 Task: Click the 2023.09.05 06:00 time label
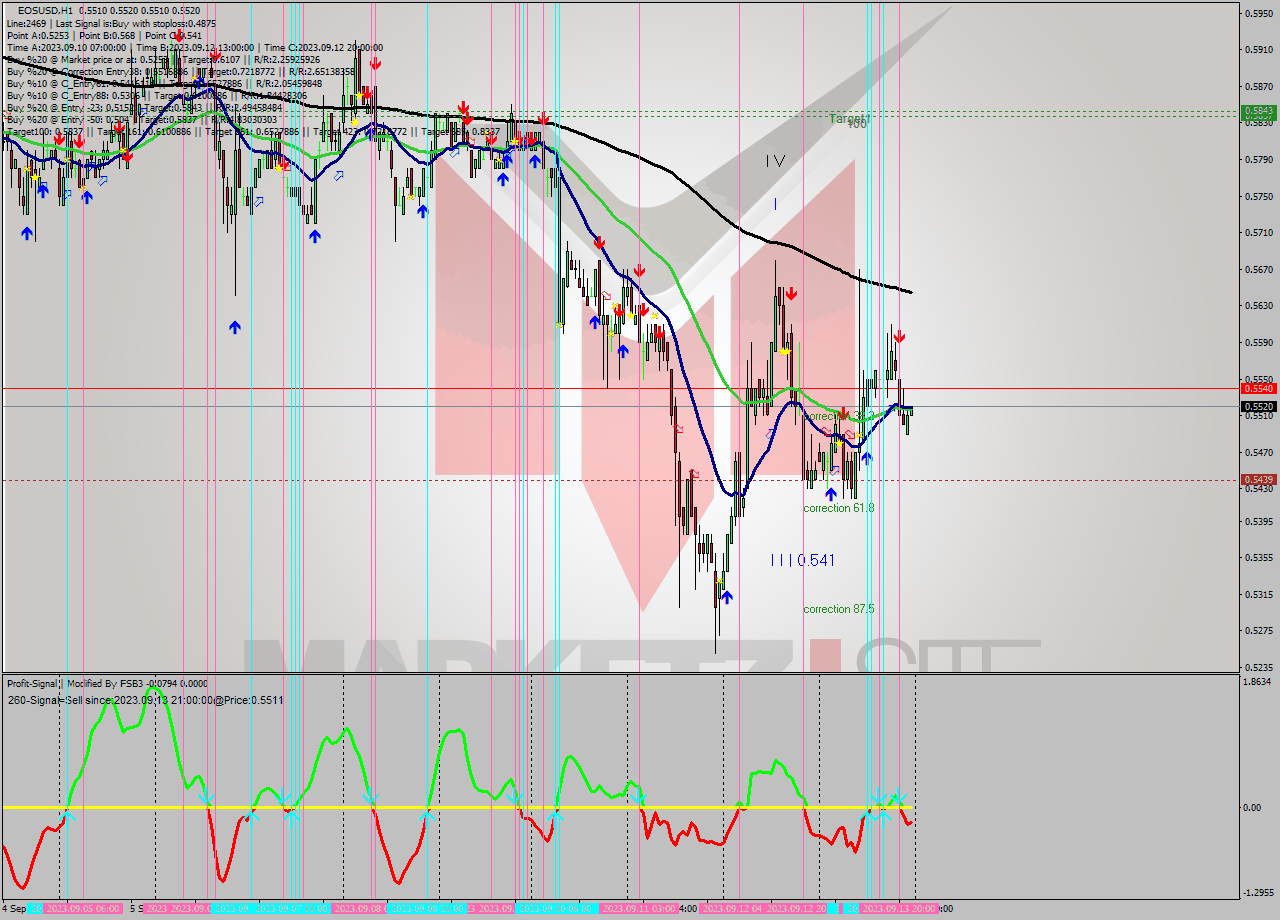81,908
